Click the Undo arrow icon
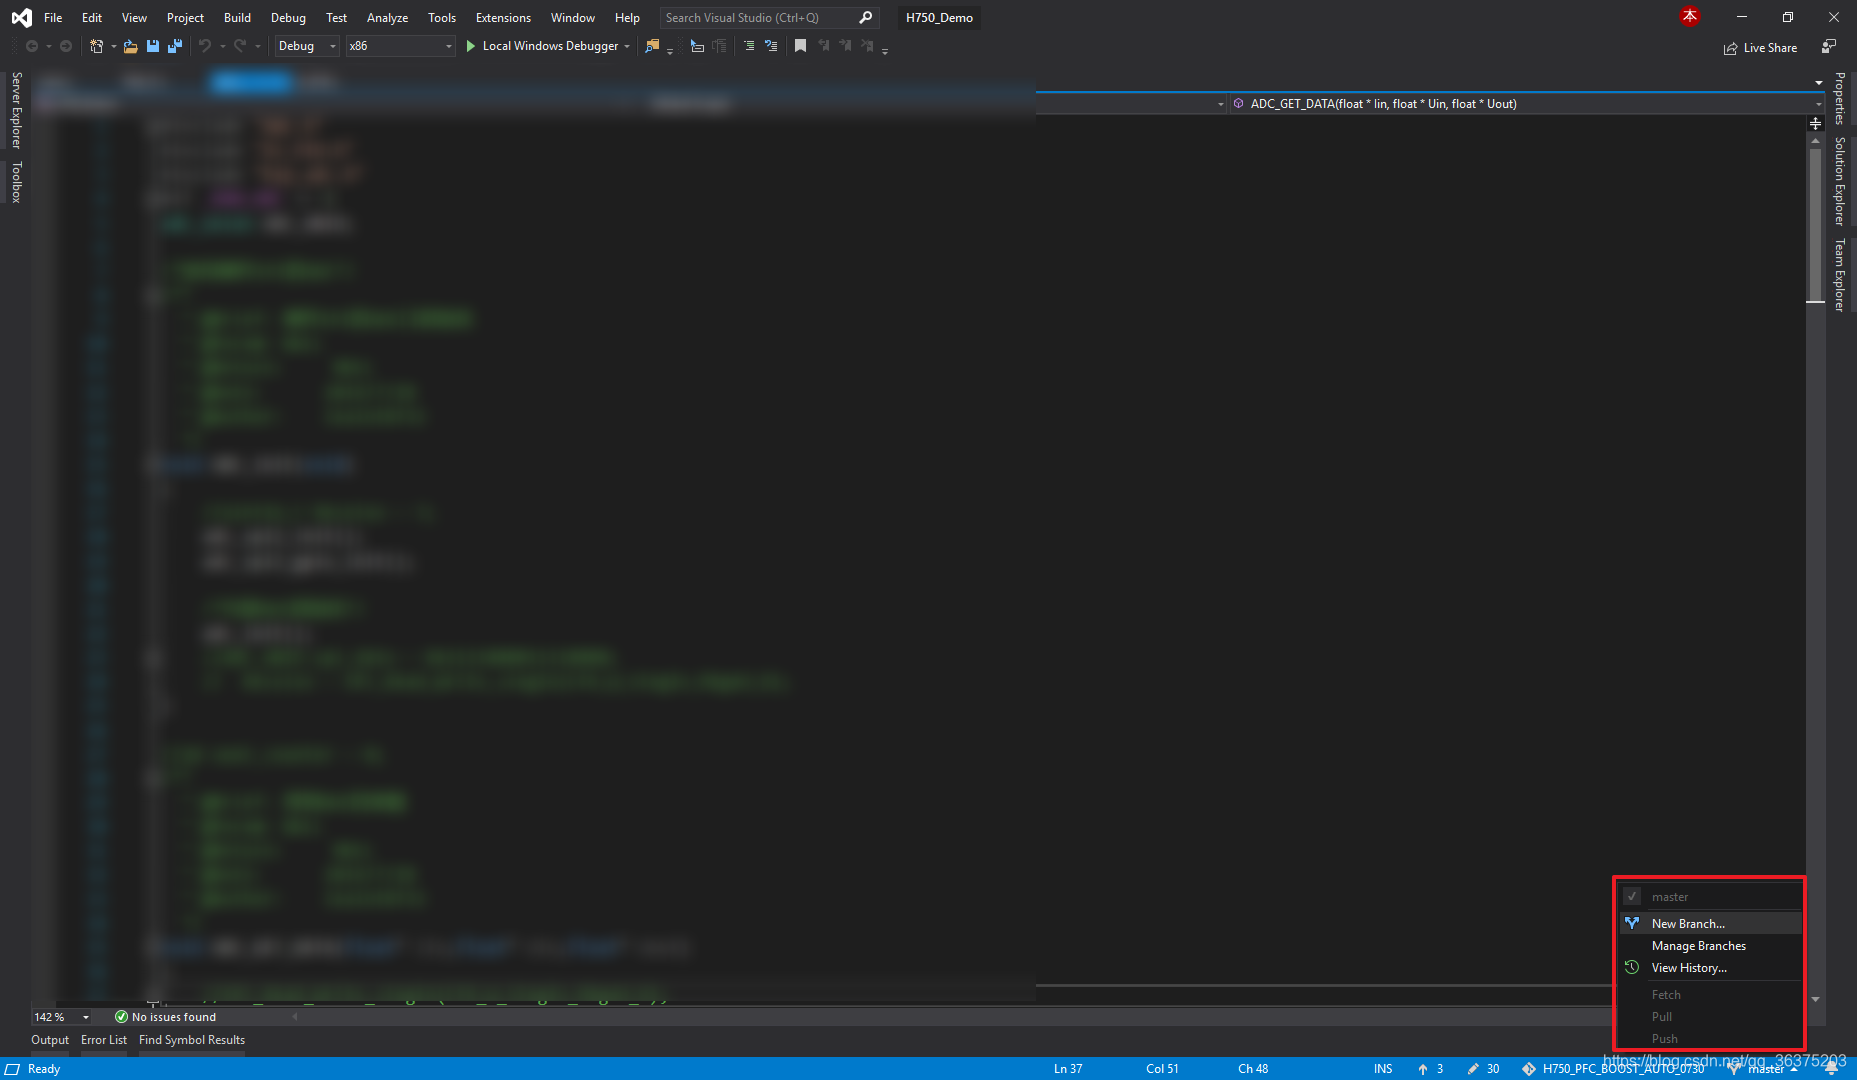The image size is (1857, 1080). pyautogui.click(x=205, y=46)
